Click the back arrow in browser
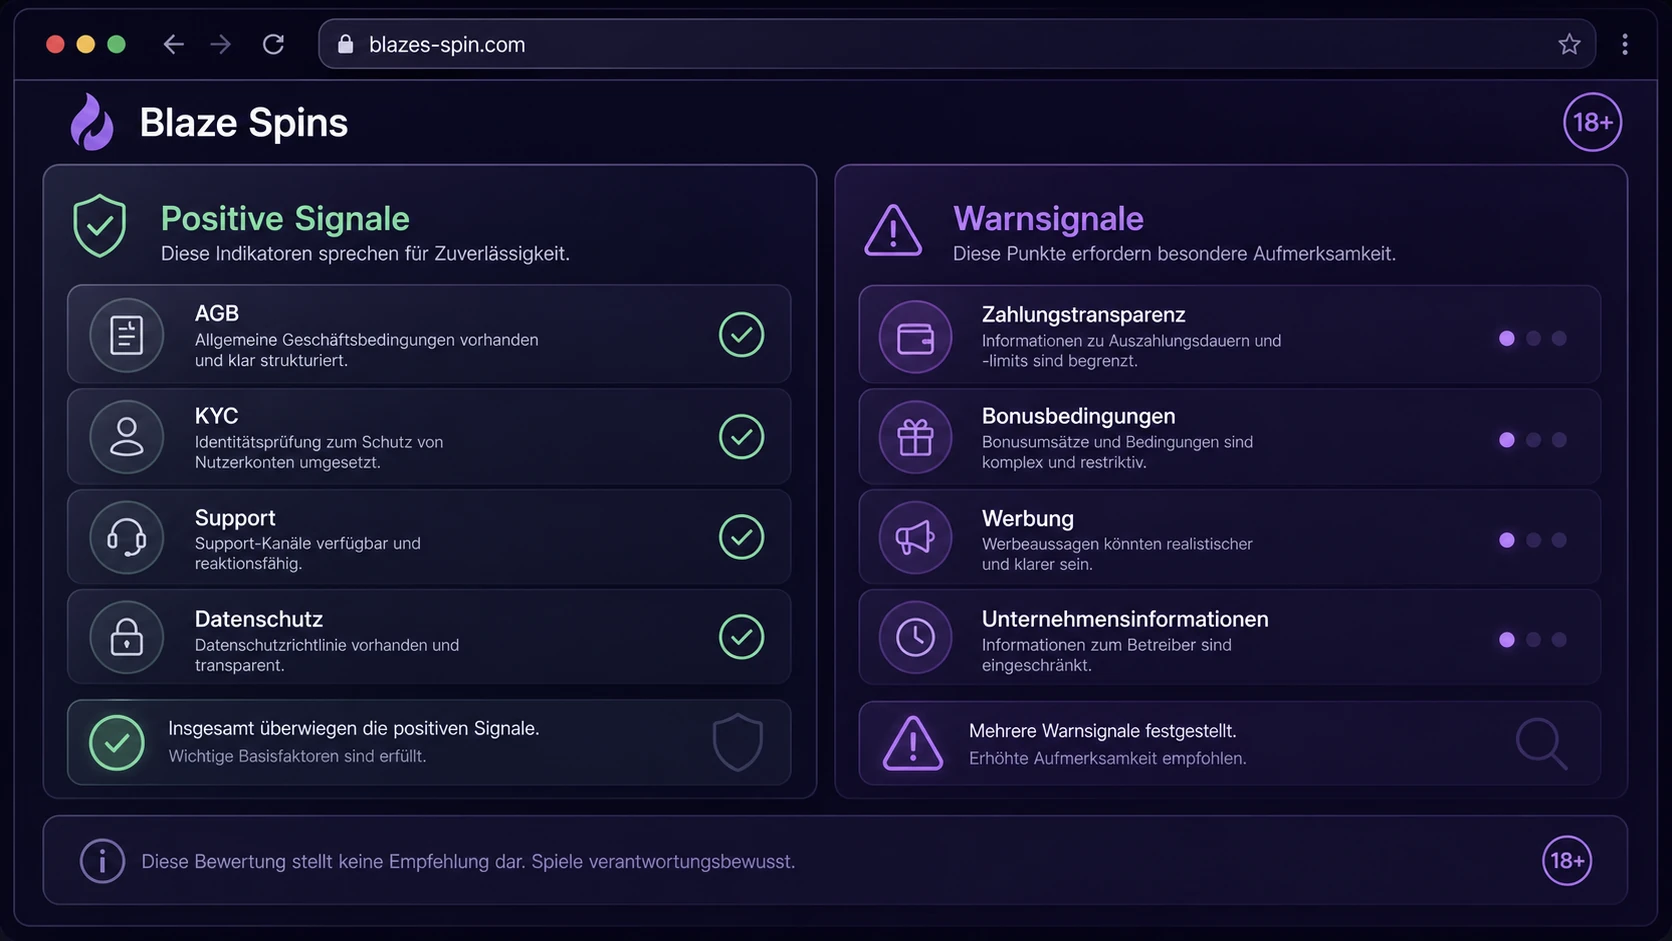The width and height of the screenshot is (1672, 941). click(x=174, y=44)
